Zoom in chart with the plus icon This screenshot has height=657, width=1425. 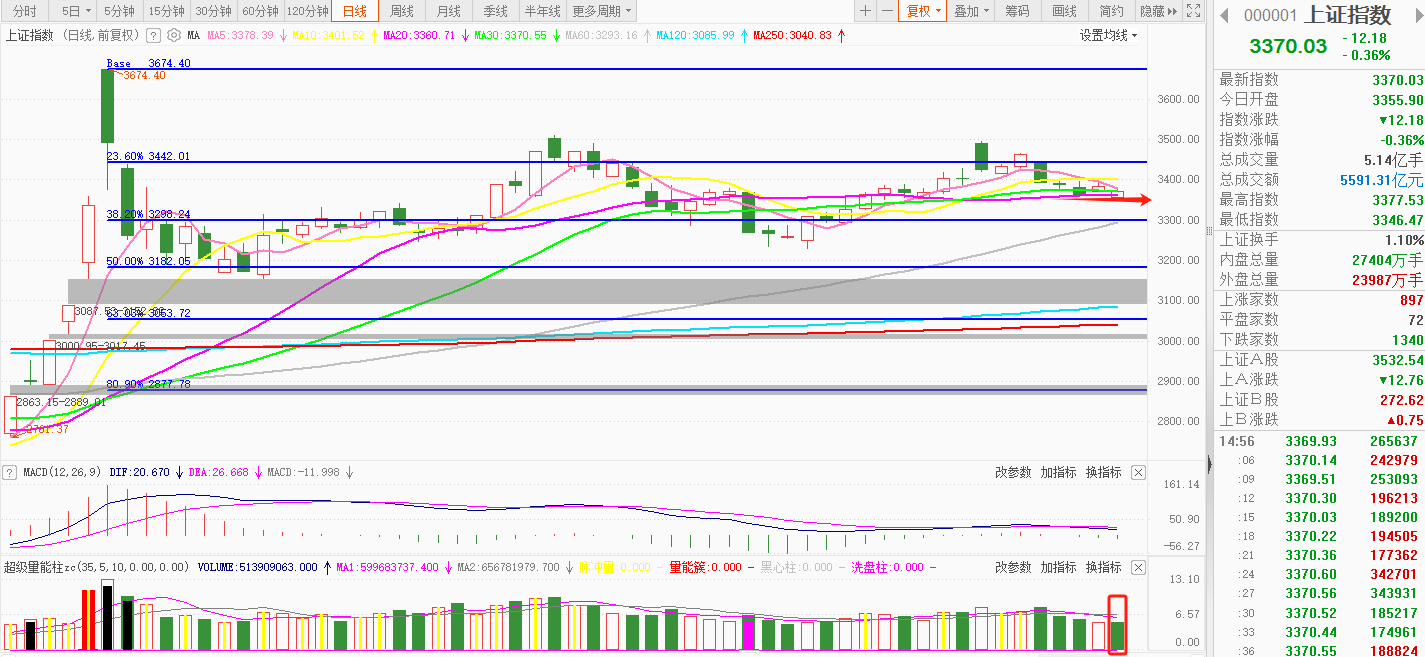click(x=865, y=11)
